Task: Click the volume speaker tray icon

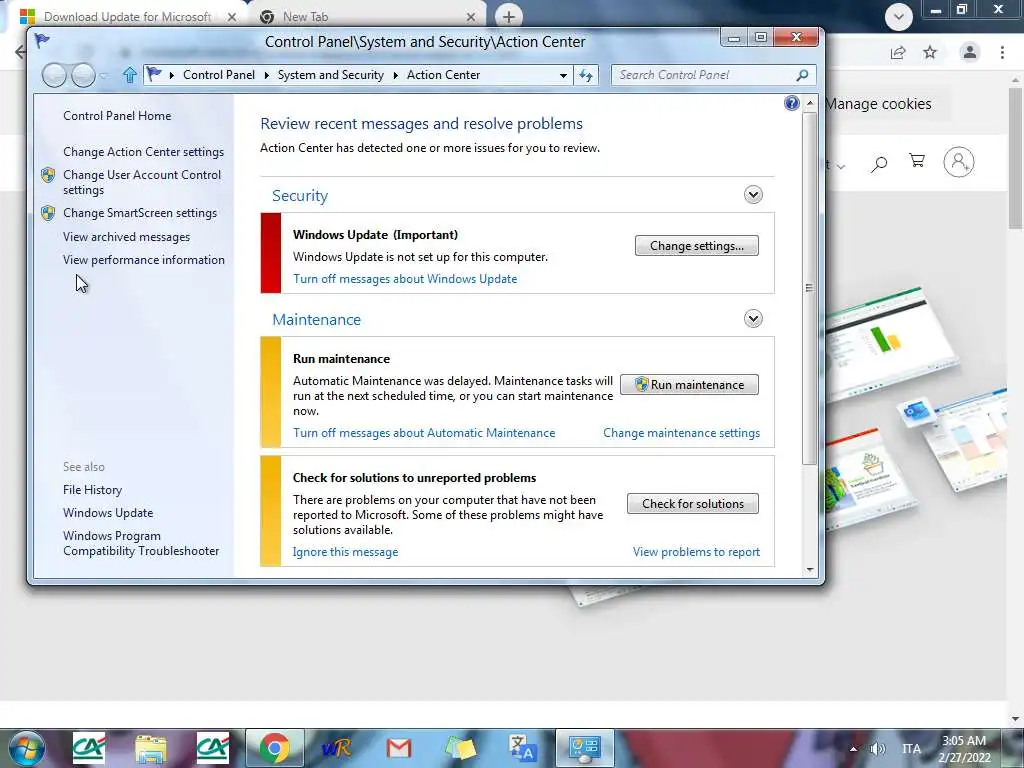Action: click(x=878, y=749)
